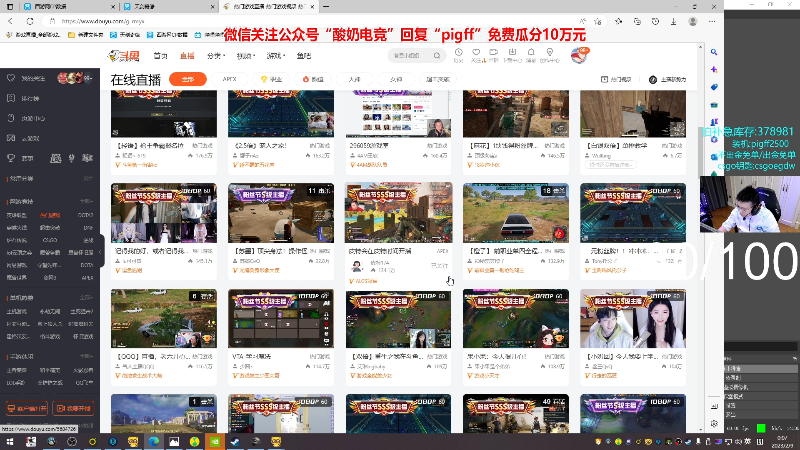Click the 我要开播 button in sidebar
800x450 pixels.
73,408
